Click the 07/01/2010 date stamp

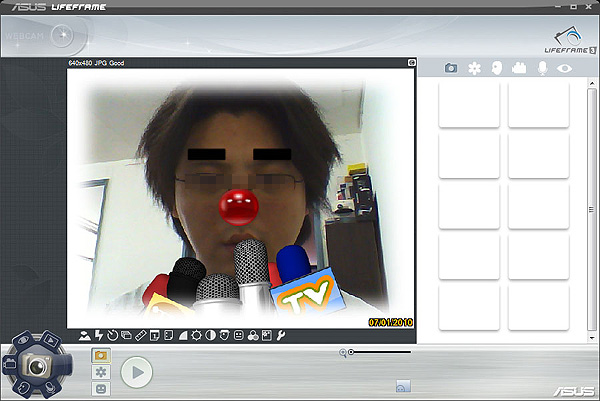tap(391, 323)
